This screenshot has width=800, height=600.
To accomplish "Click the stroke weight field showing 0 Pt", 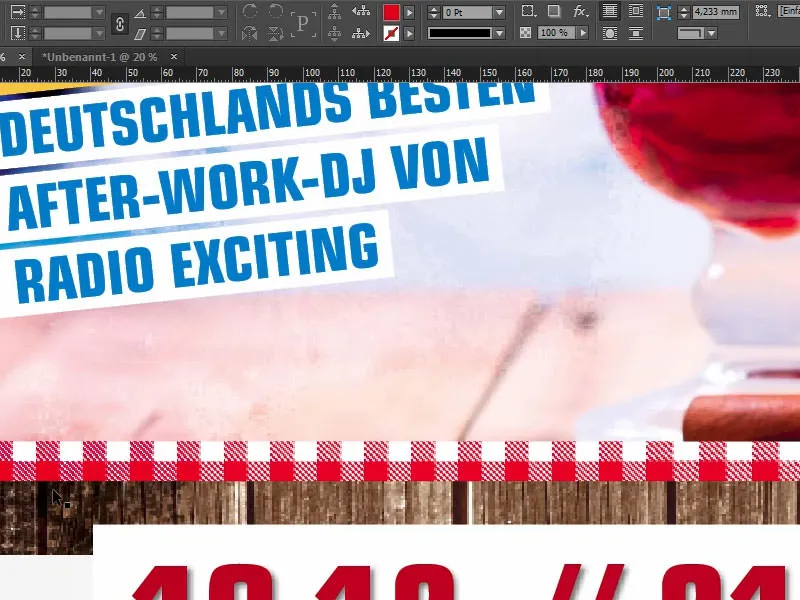I will [x=466, y=12].
